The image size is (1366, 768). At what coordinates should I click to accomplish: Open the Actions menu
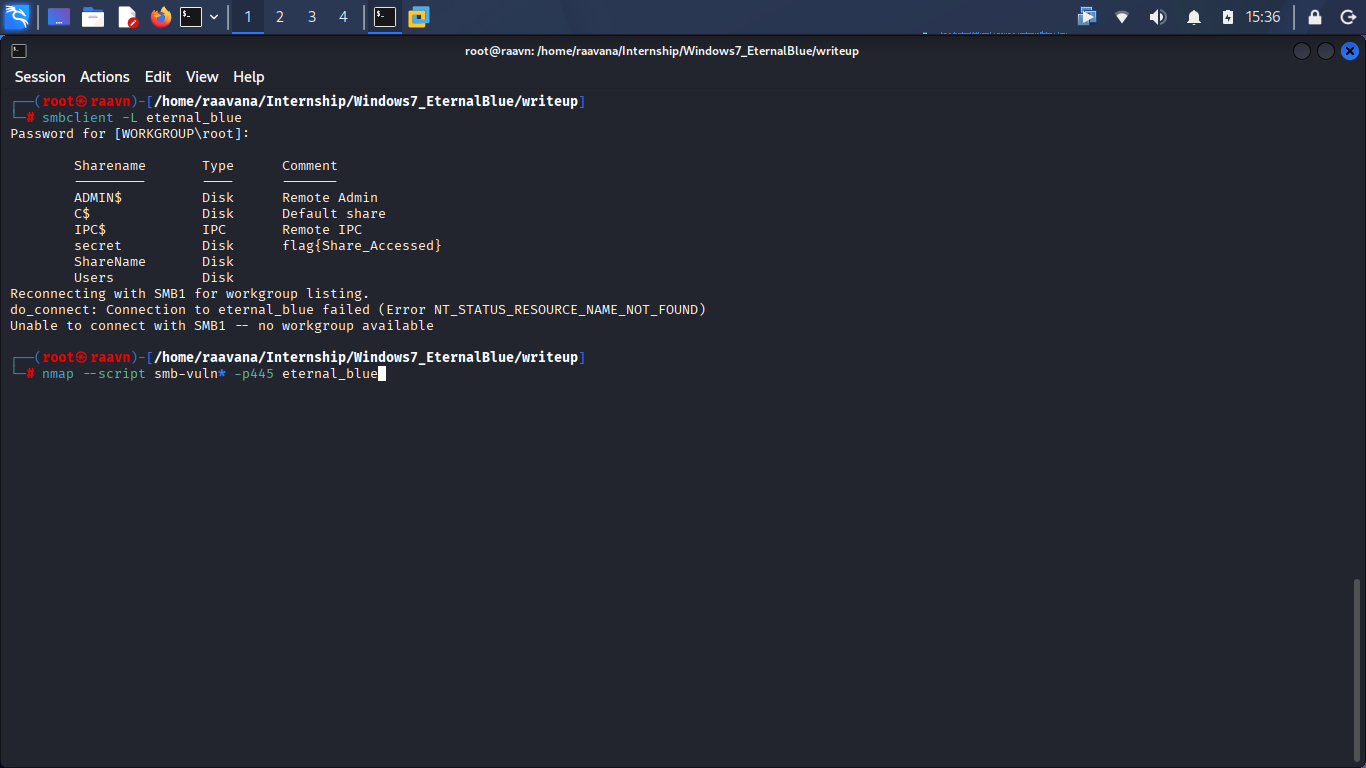(x=105, y=77)
